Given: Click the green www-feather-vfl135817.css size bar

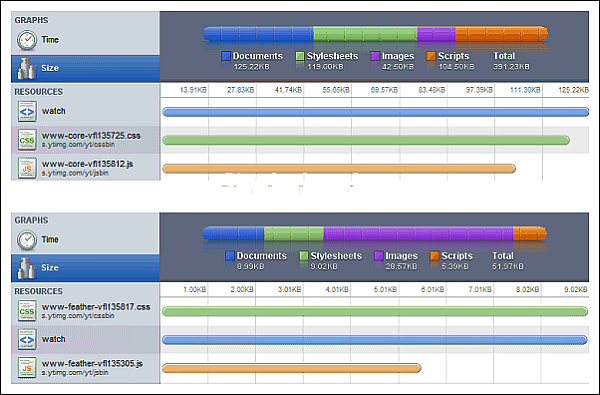Looking at the screenshot, I should (375, 311).
